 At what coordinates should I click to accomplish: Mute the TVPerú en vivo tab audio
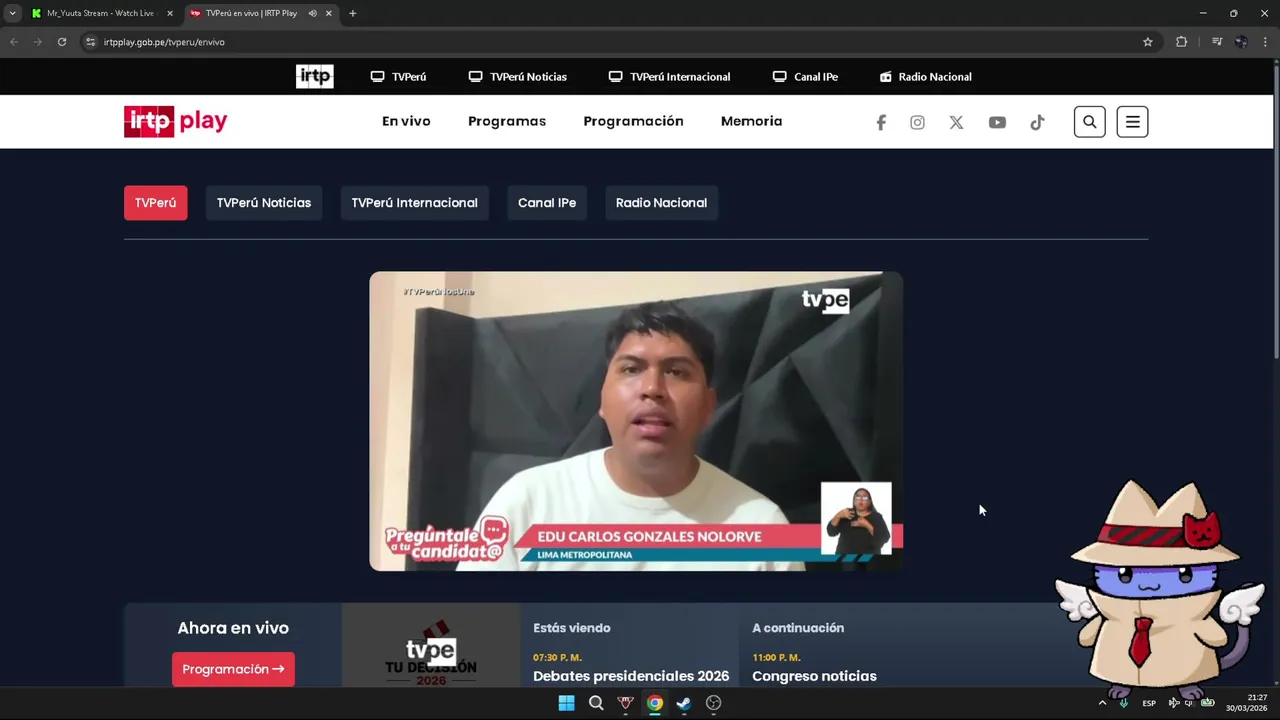(312, 13)
